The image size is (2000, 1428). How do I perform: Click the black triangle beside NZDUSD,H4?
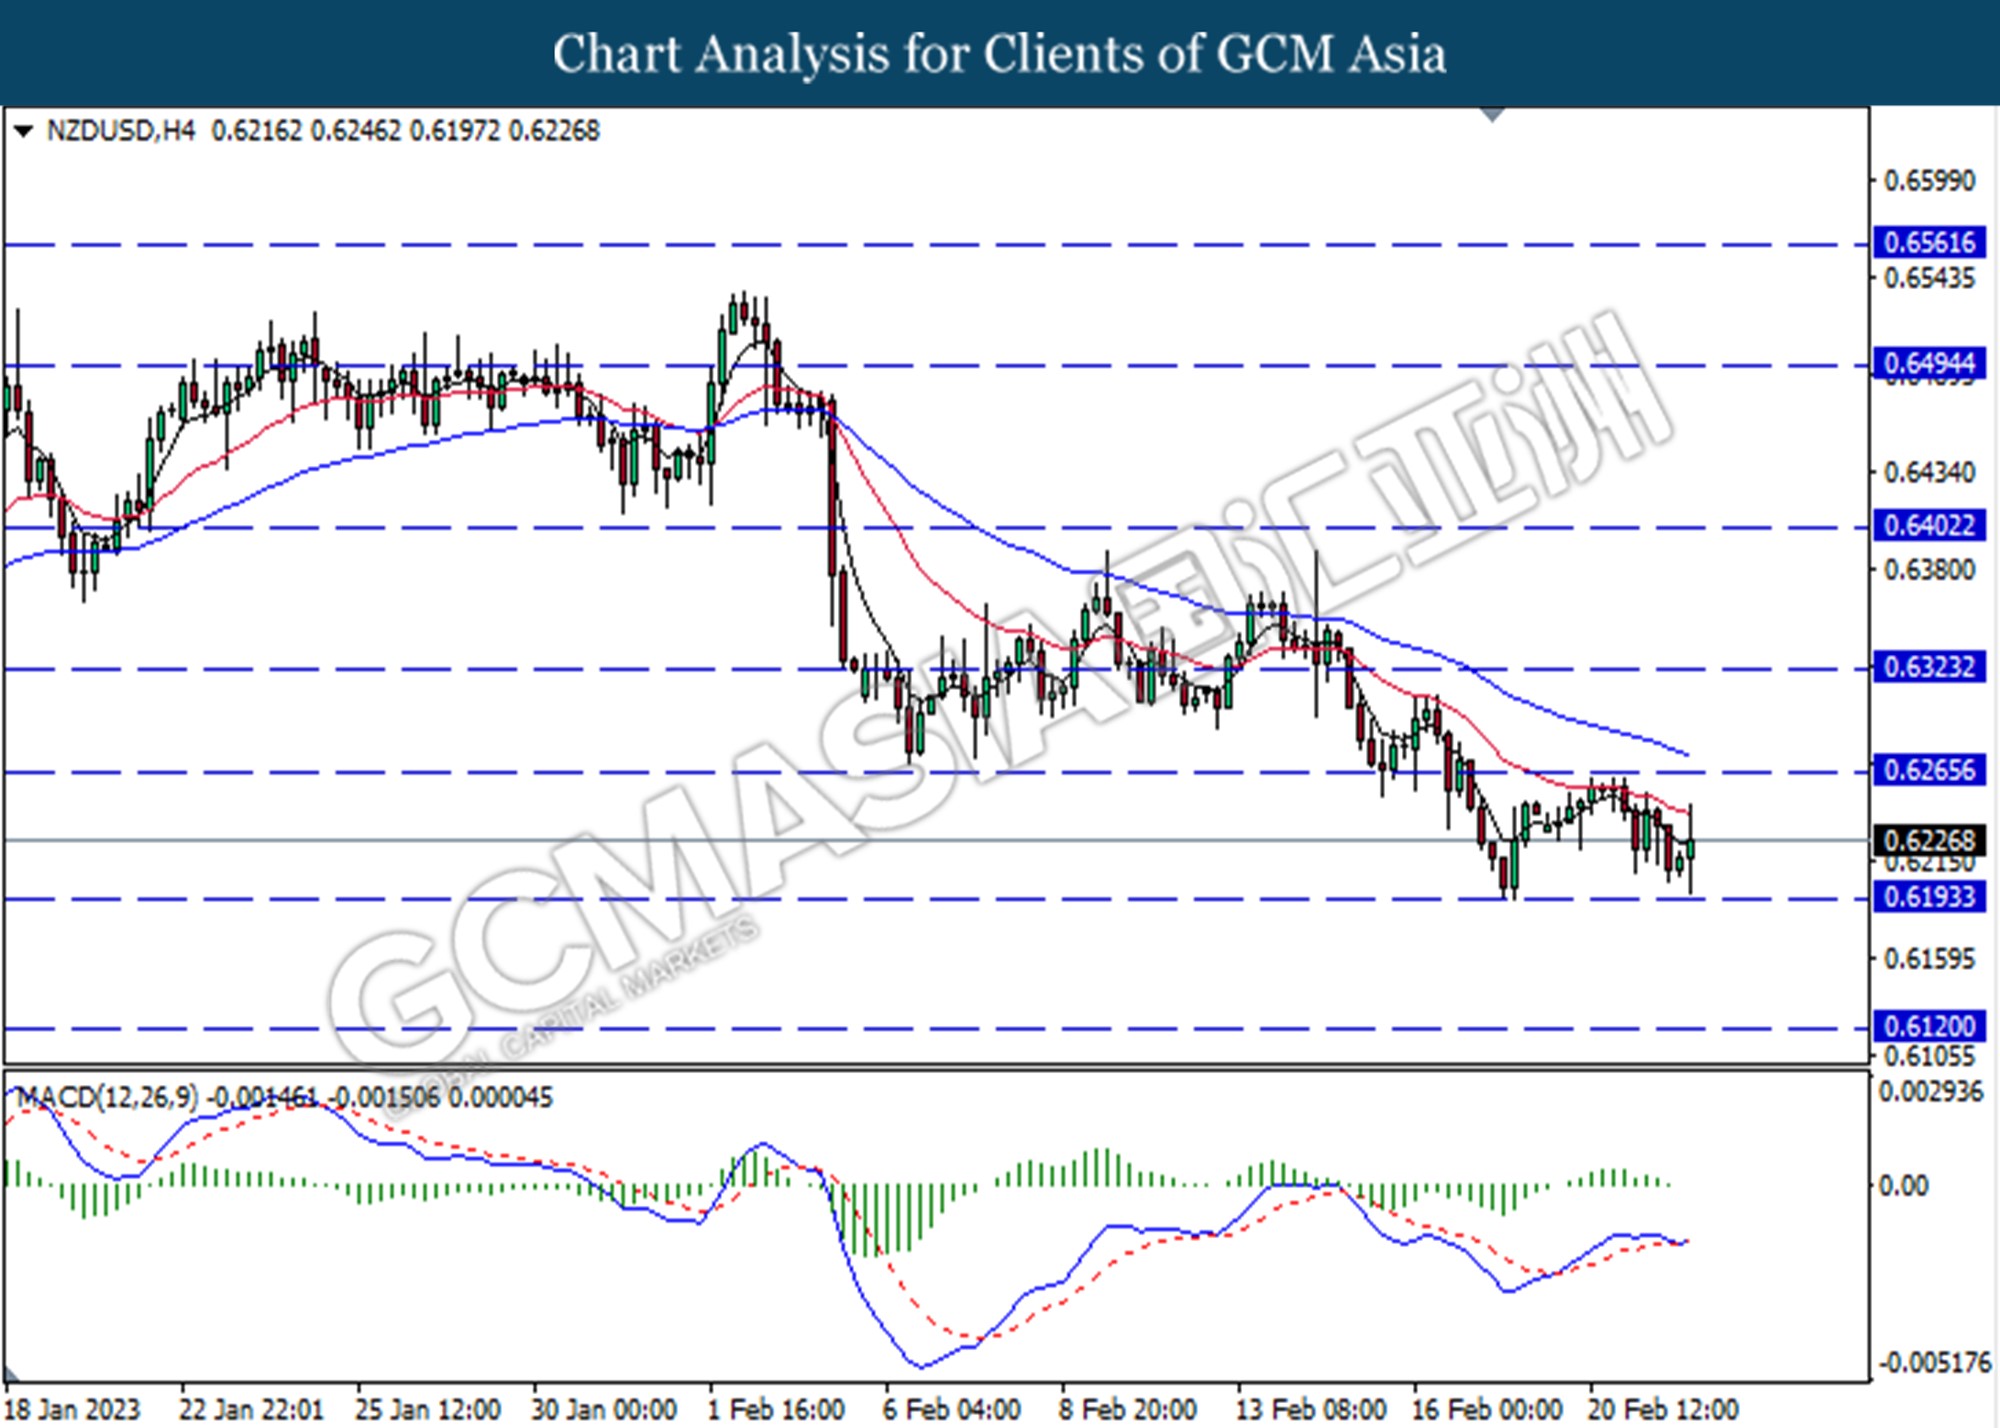click(24, 131)
